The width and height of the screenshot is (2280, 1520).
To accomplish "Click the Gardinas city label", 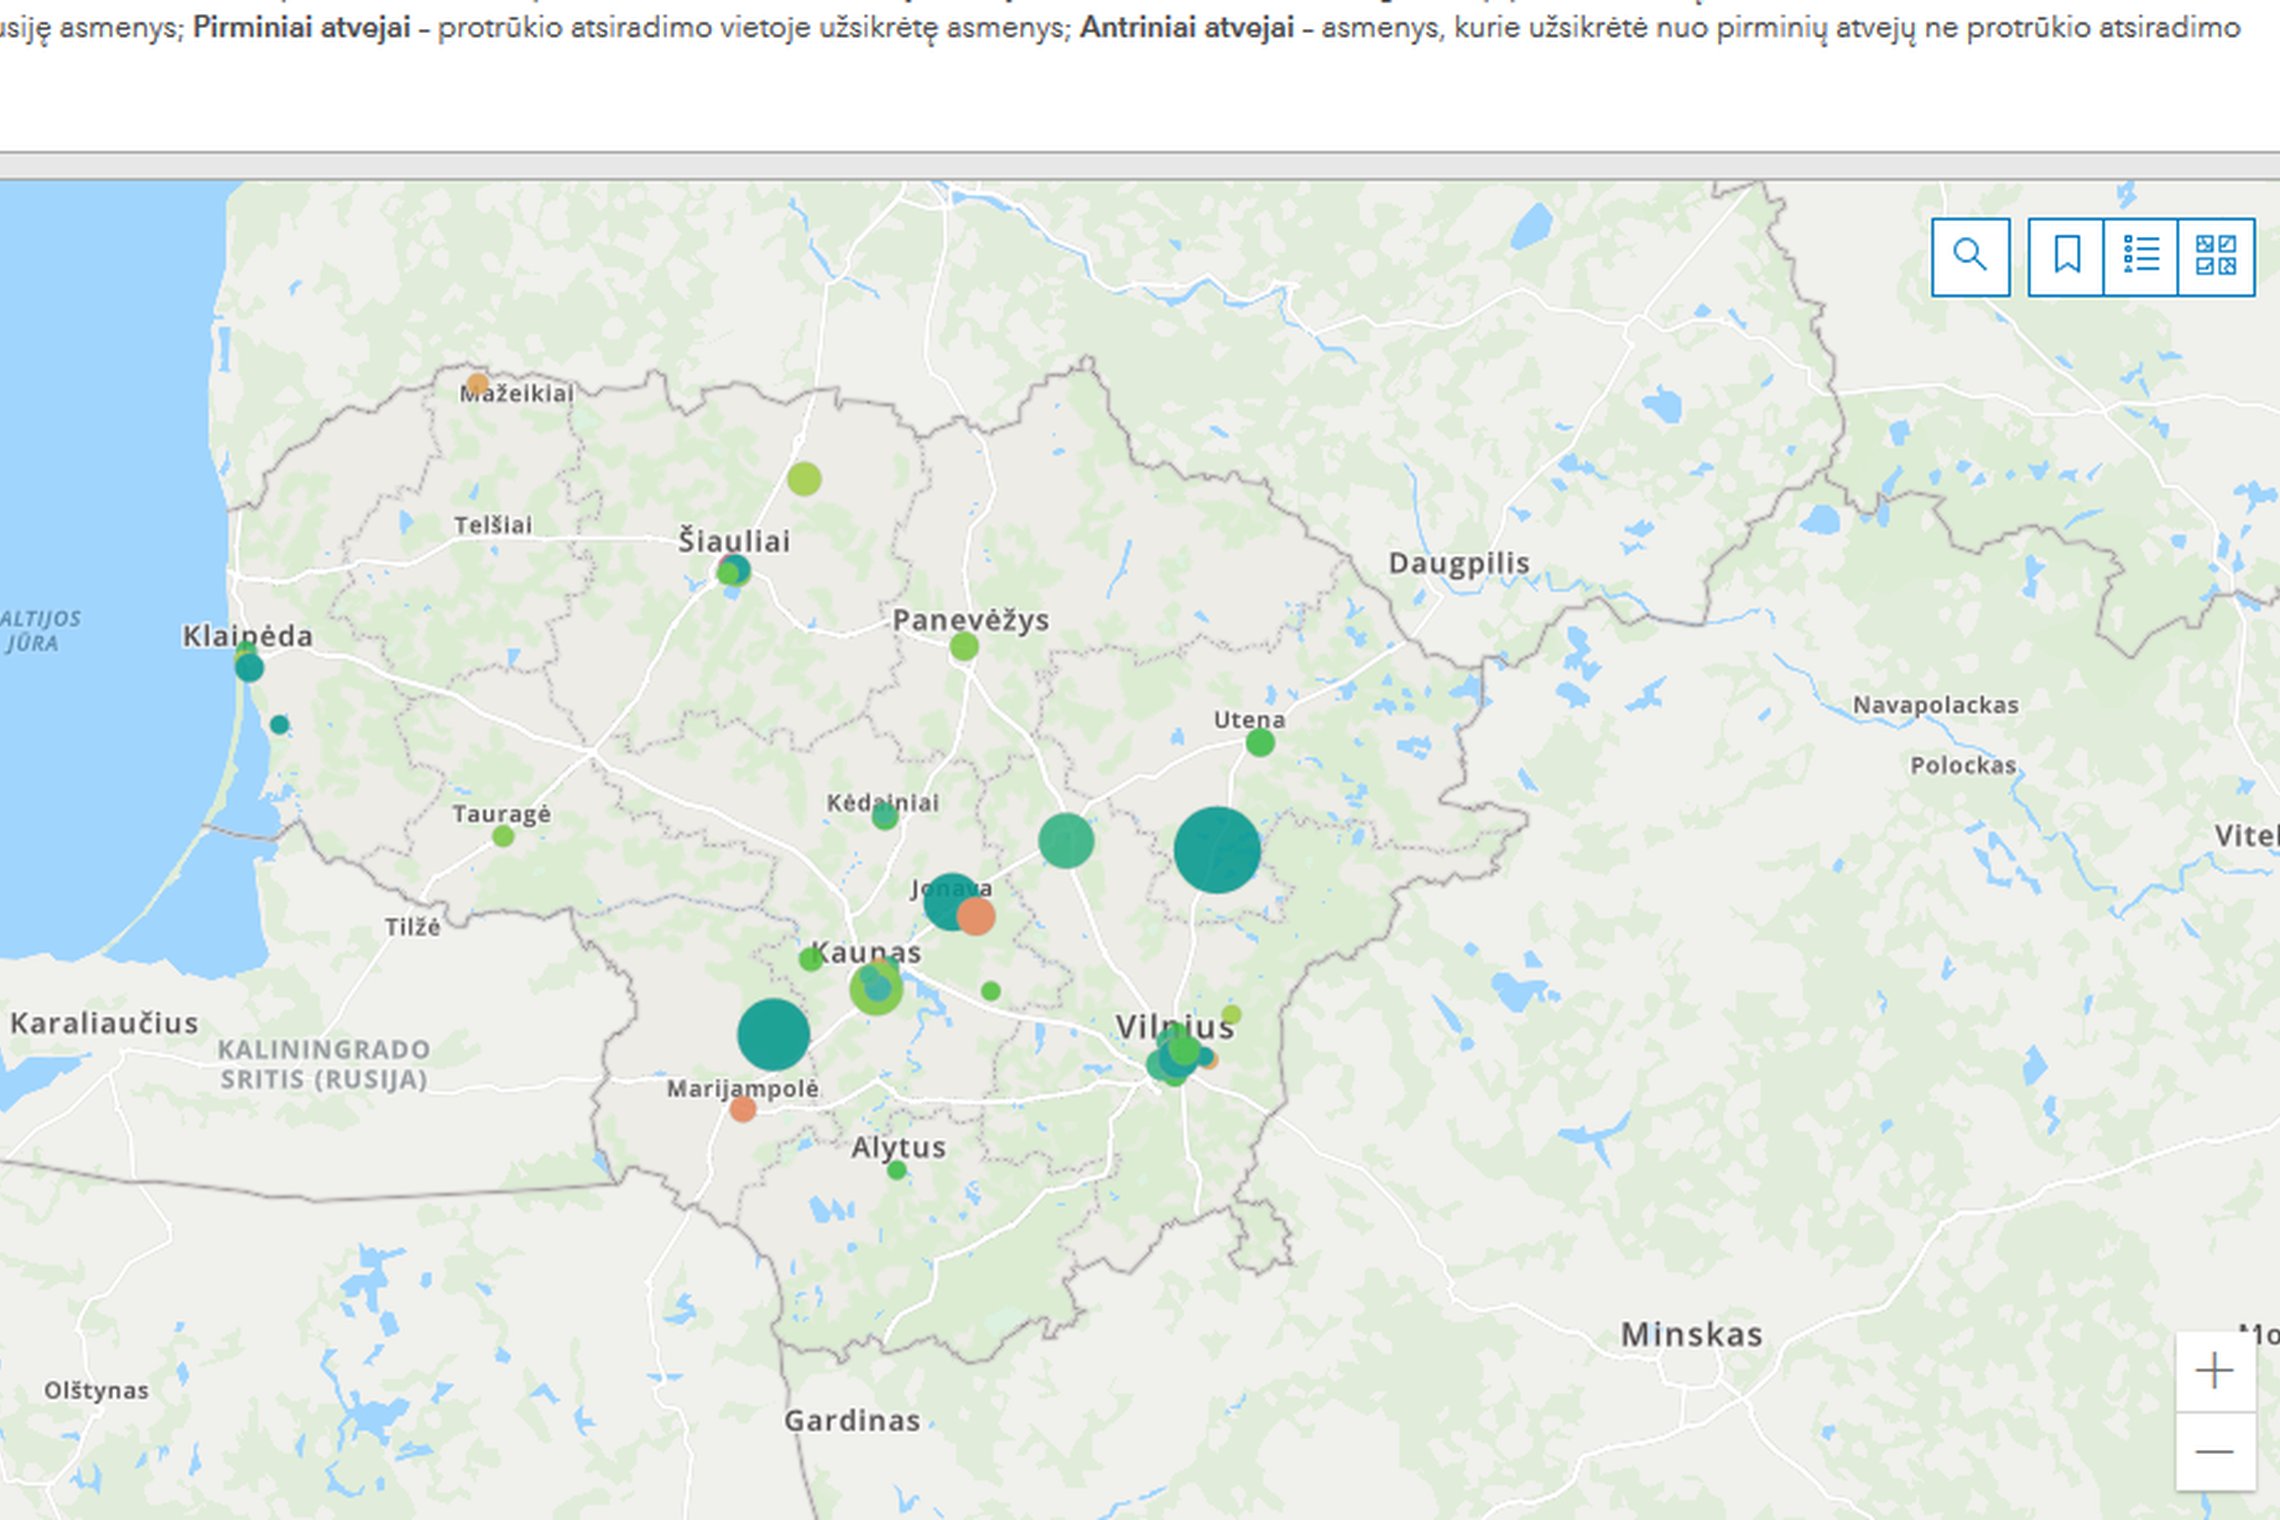I will 852,1420.
